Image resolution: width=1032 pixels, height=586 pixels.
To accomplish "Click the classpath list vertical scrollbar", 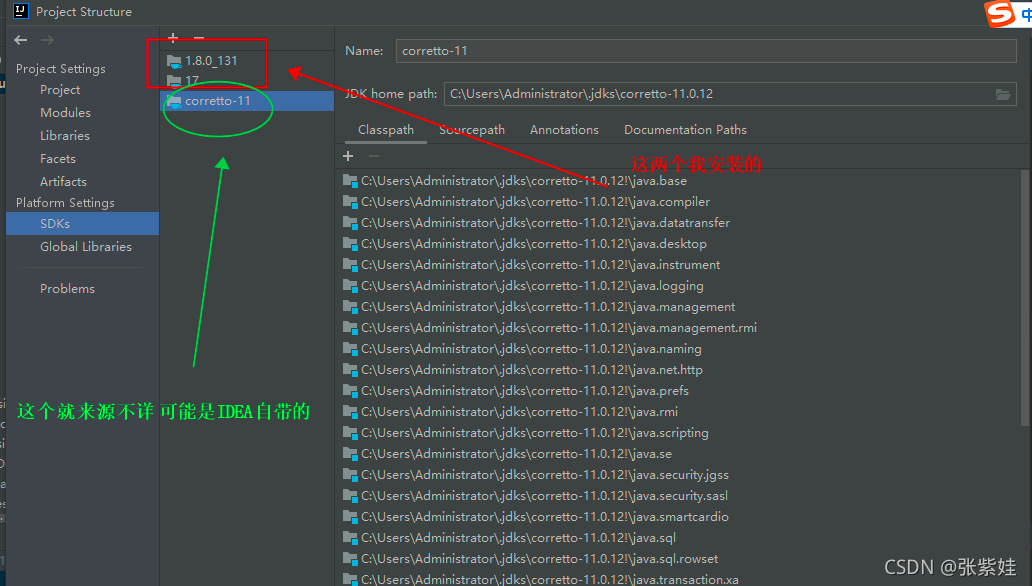I will coord(1024,298).
